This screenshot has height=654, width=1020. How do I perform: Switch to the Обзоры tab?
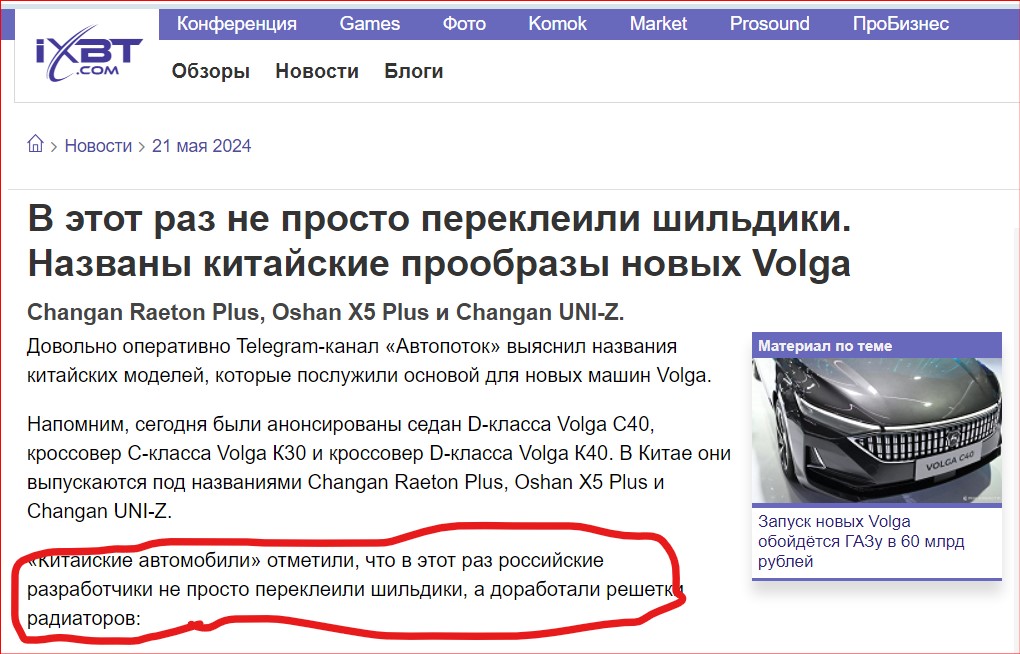click(210, 71)
